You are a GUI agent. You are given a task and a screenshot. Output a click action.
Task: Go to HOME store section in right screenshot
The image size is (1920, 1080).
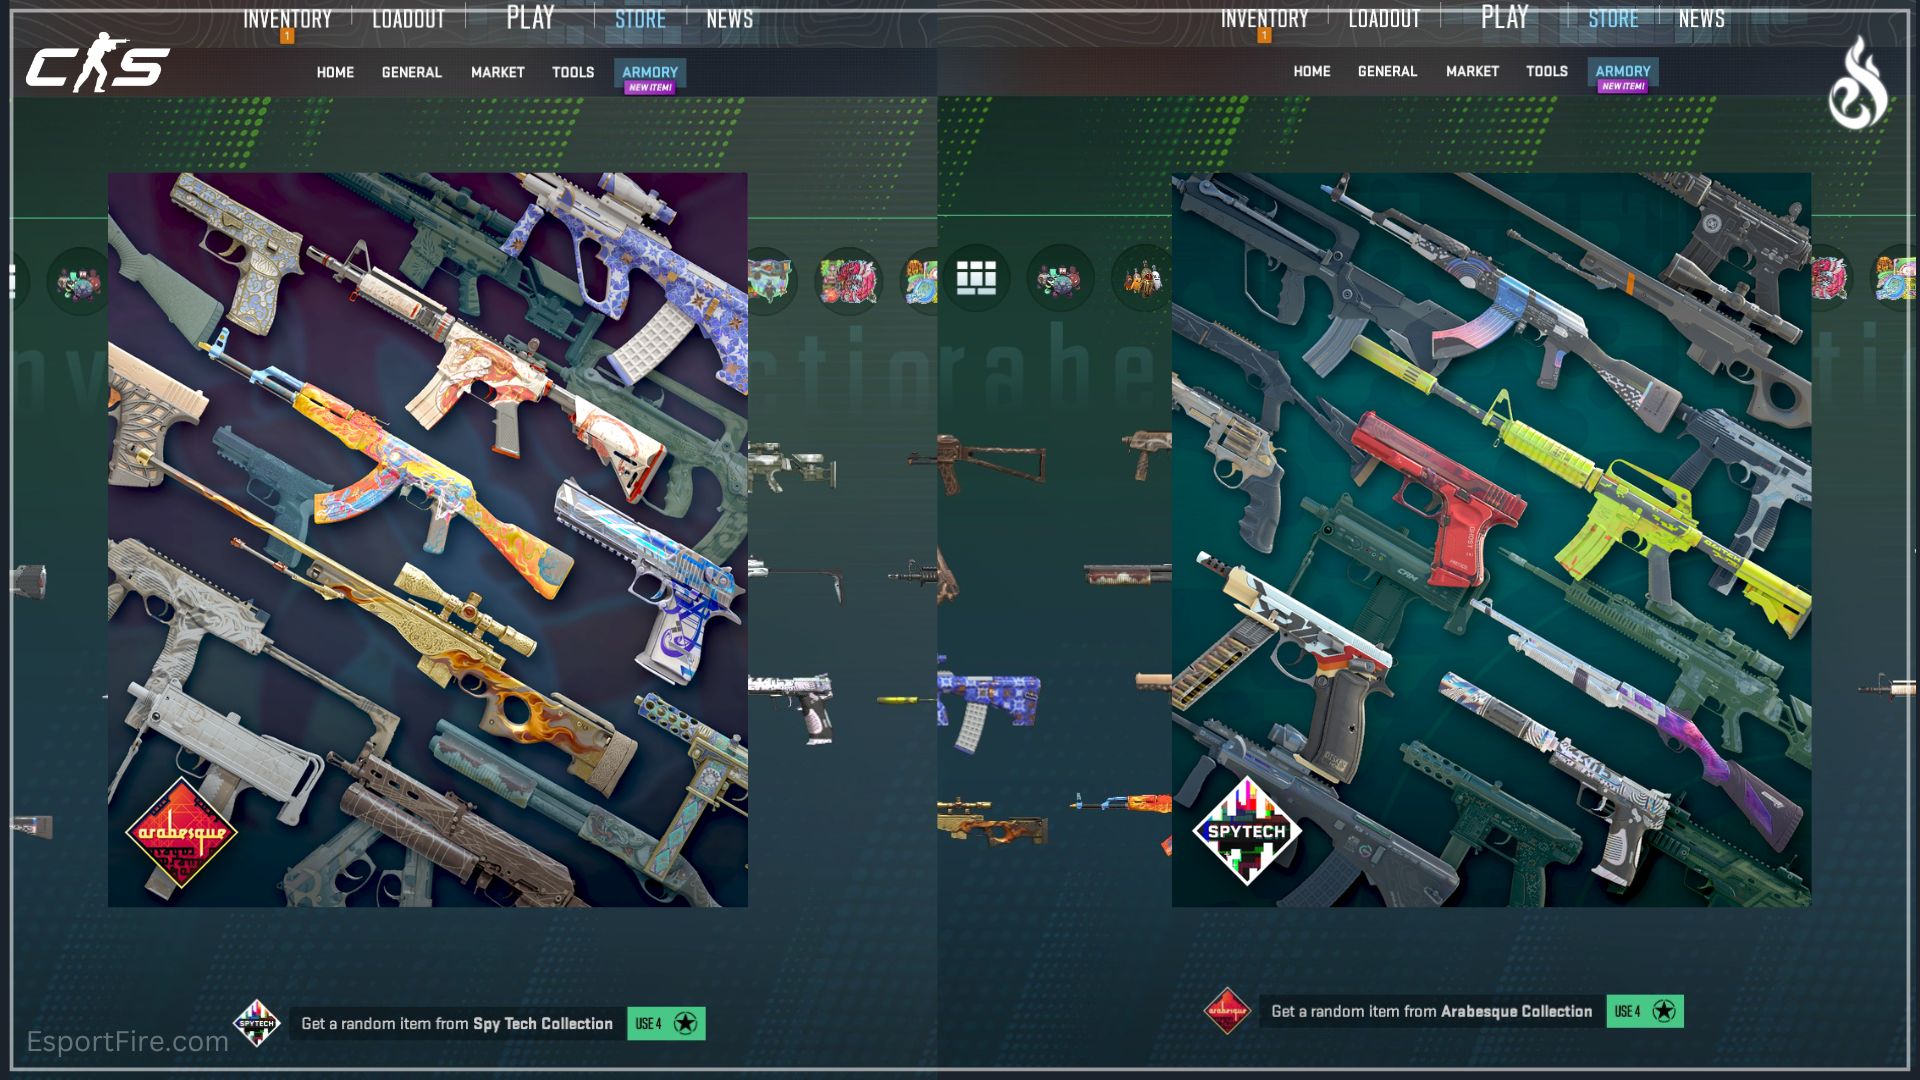tap(1312, 71)
